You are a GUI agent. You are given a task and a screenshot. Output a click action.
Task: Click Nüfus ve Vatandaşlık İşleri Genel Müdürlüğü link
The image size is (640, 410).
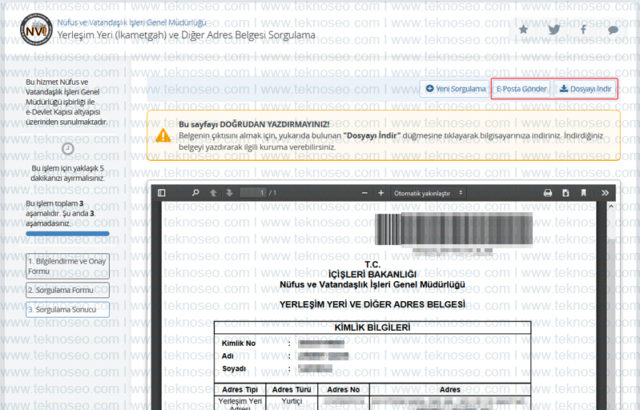(131, 22)
